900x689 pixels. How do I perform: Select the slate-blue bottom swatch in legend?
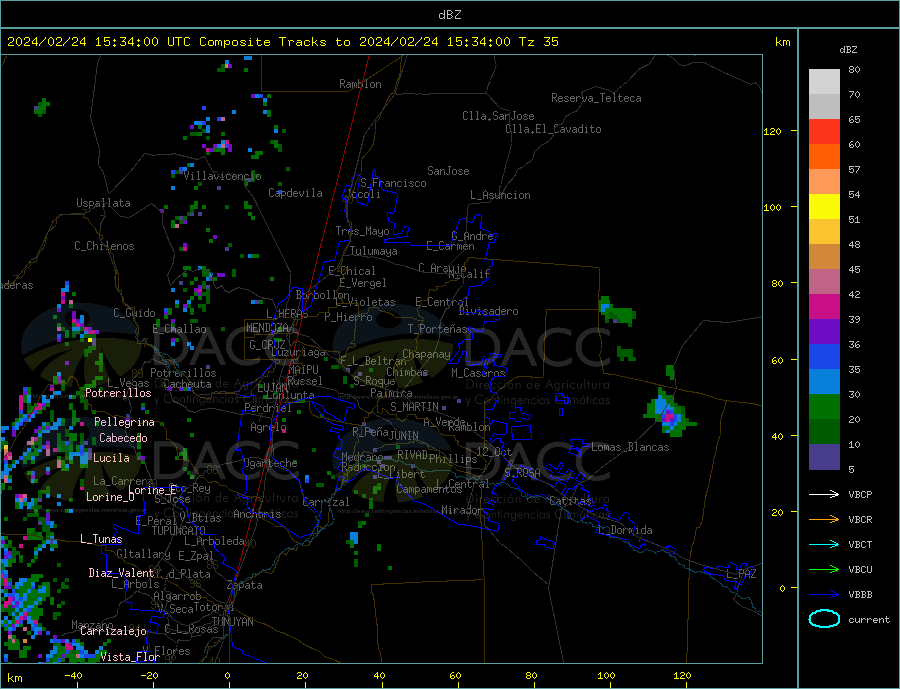(824, 457)
